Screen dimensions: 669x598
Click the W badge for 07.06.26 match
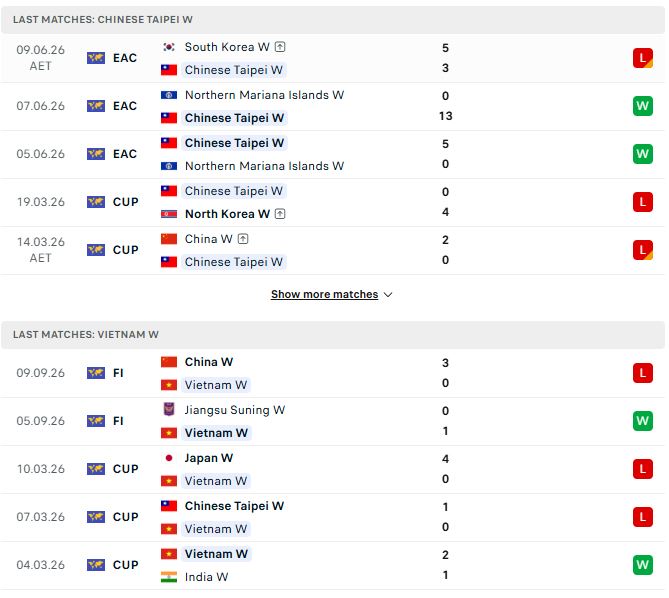[643, 106]
